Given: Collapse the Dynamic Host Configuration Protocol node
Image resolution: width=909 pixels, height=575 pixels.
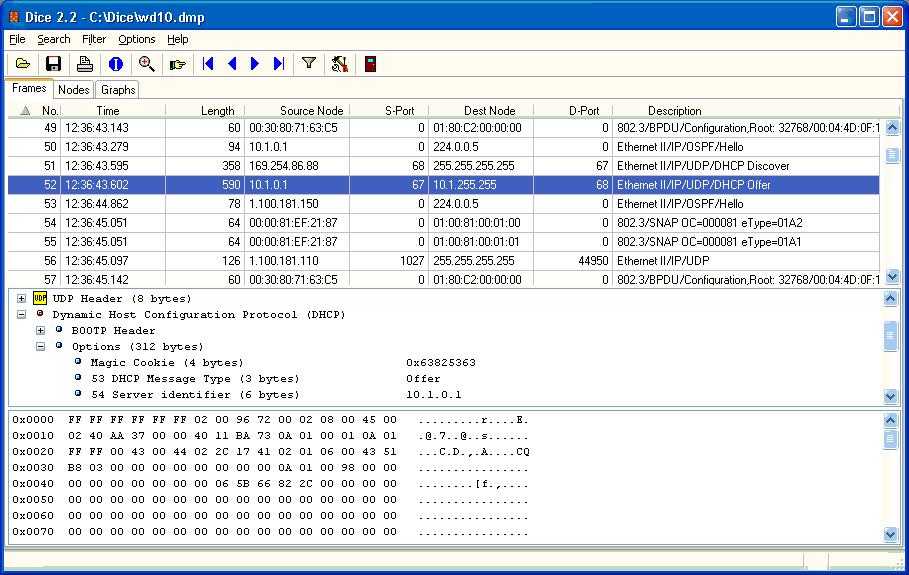Looking at the screenshot, I should 22,314.
